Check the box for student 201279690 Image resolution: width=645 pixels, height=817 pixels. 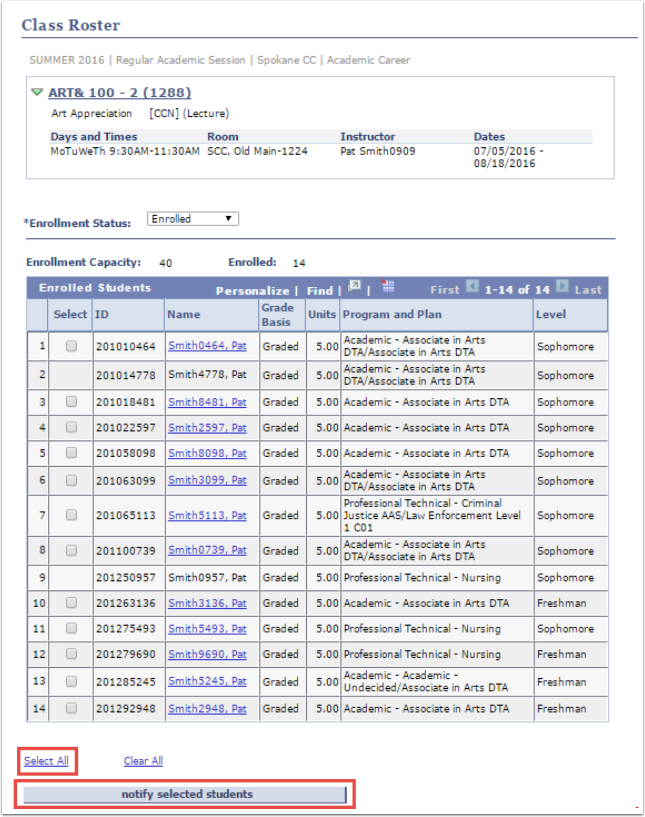point(71,653)
